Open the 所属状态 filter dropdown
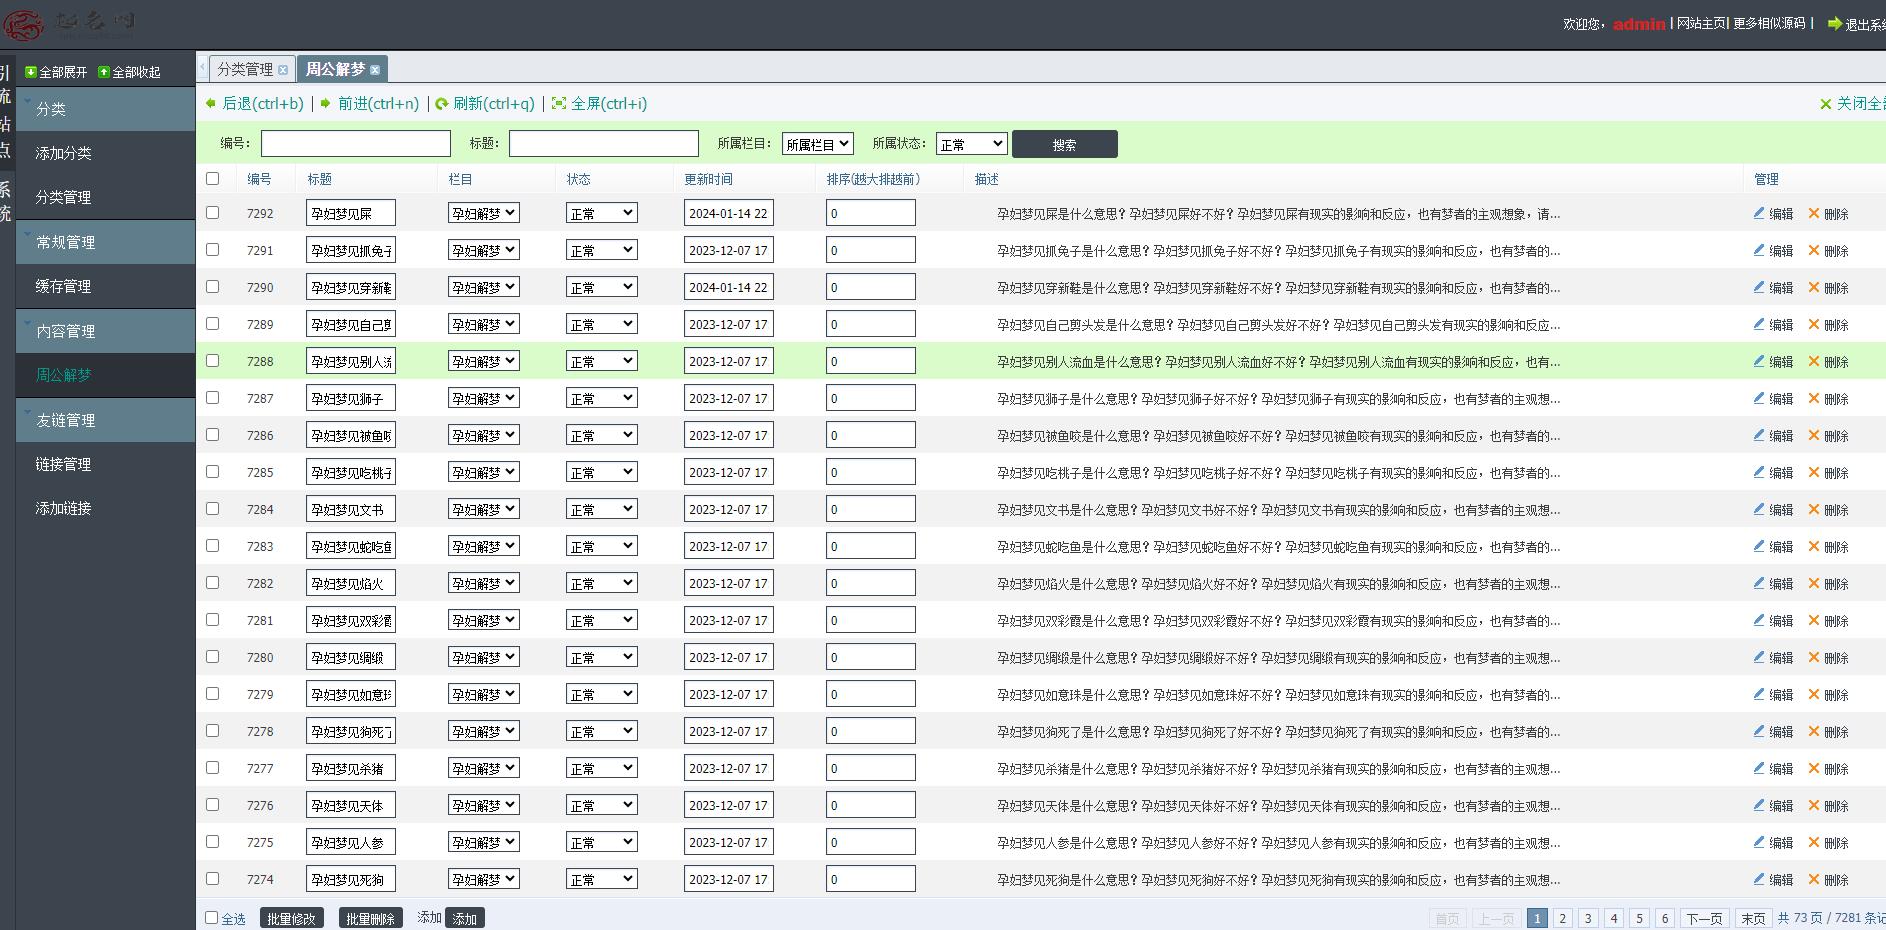This screenshot has width=1886, height=930. click(971, 144)
